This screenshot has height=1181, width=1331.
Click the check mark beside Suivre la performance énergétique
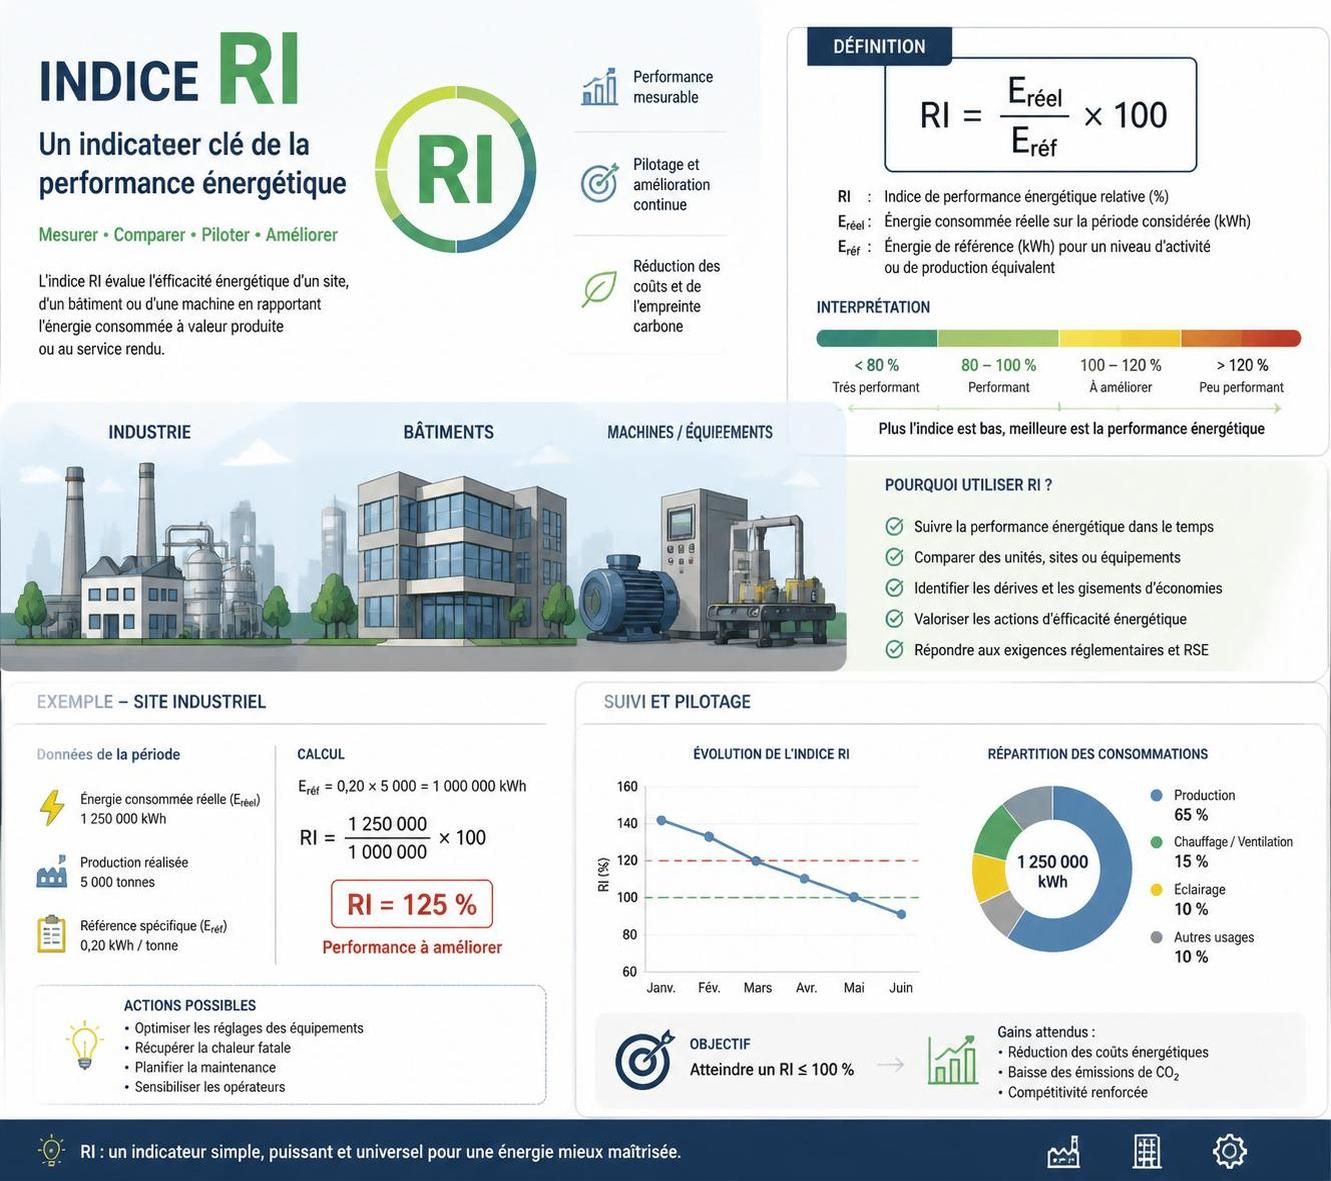[895, 526]
